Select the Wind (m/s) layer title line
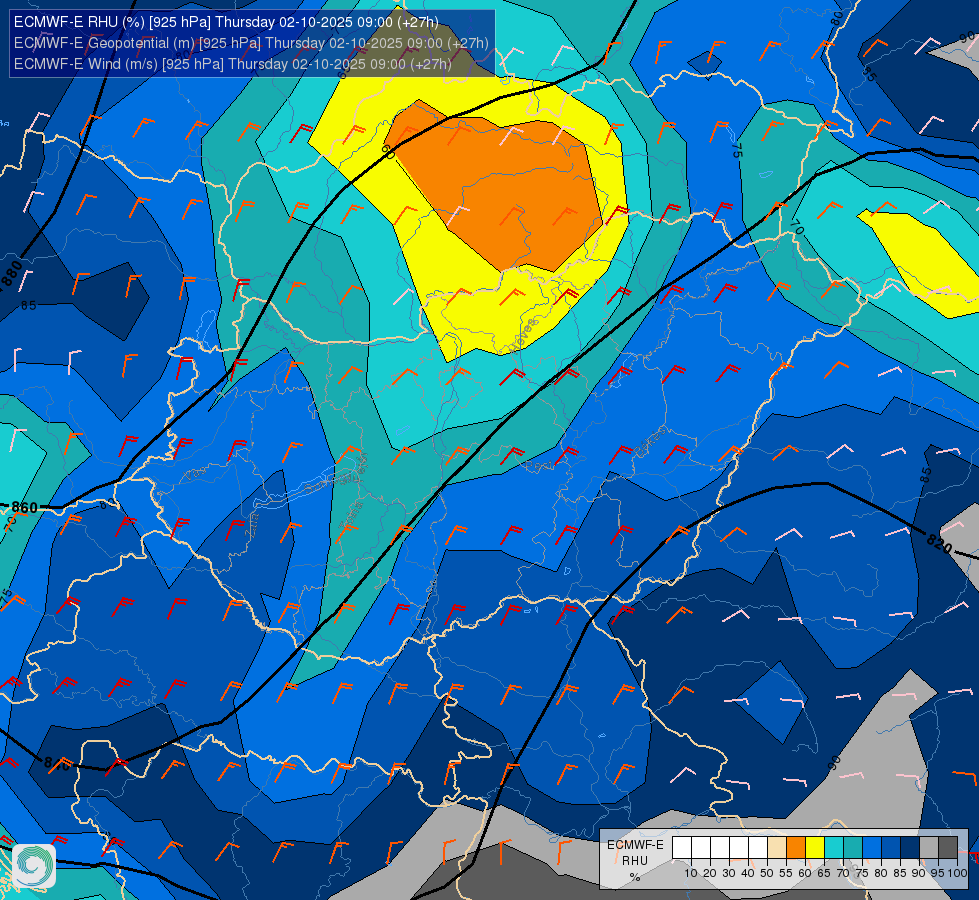 click(232, 64)
